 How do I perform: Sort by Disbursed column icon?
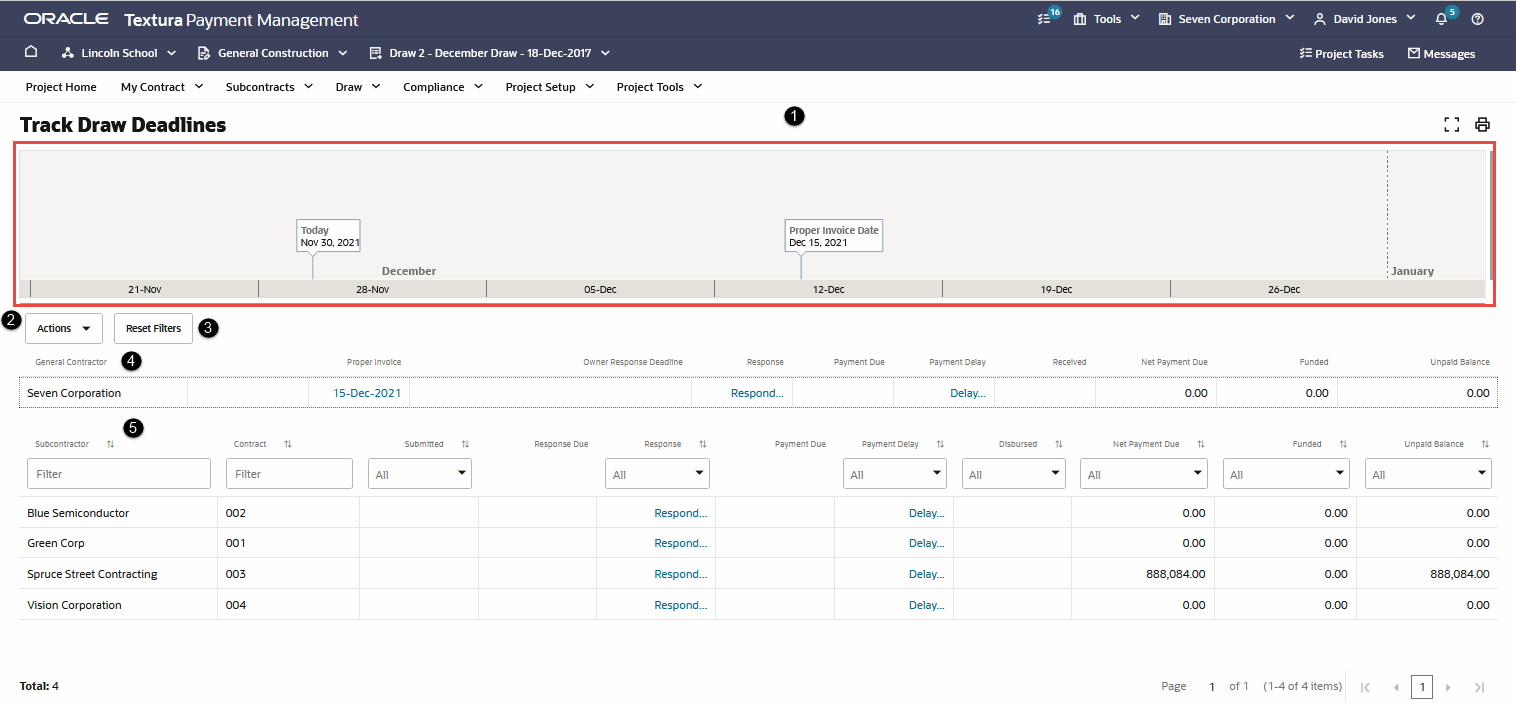[x=1058, y=444]
